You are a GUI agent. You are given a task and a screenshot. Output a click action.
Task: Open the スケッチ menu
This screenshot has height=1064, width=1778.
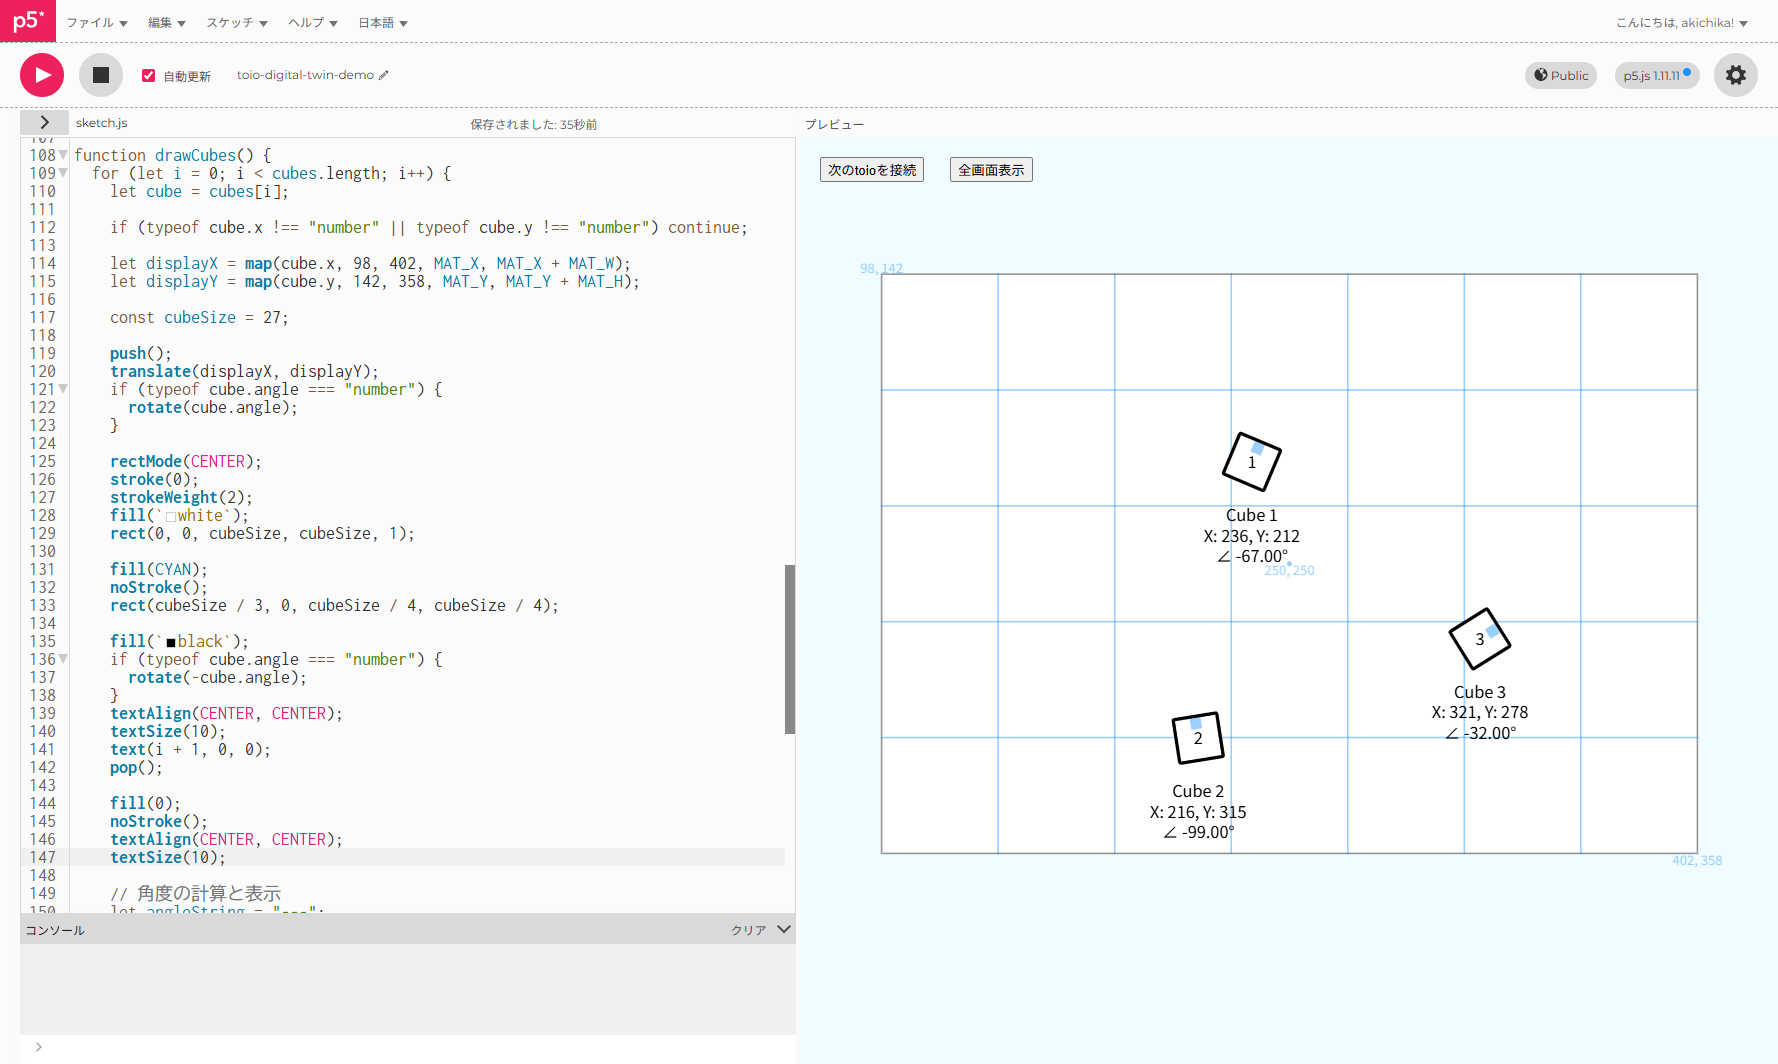pyautogui.click(x=237, y=23)
